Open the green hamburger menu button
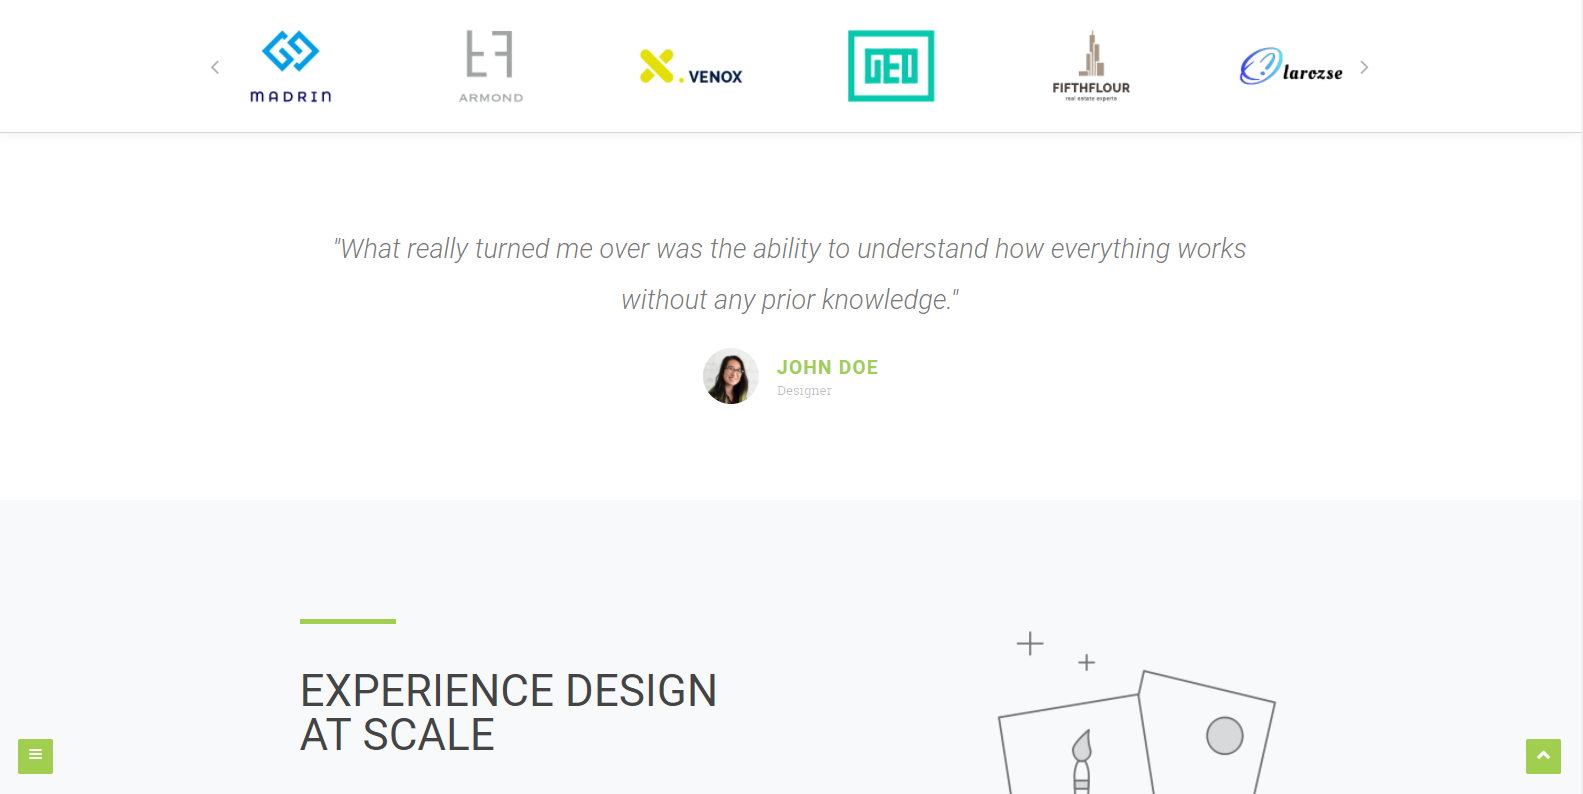Image resolution: width=1583 pixels, height=794 pixels. pyautogui.click(x=35, y=756)
